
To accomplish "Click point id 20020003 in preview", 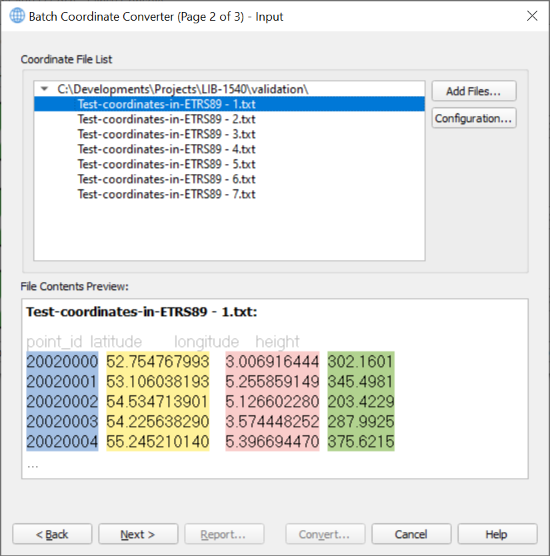I will point(62,422).
